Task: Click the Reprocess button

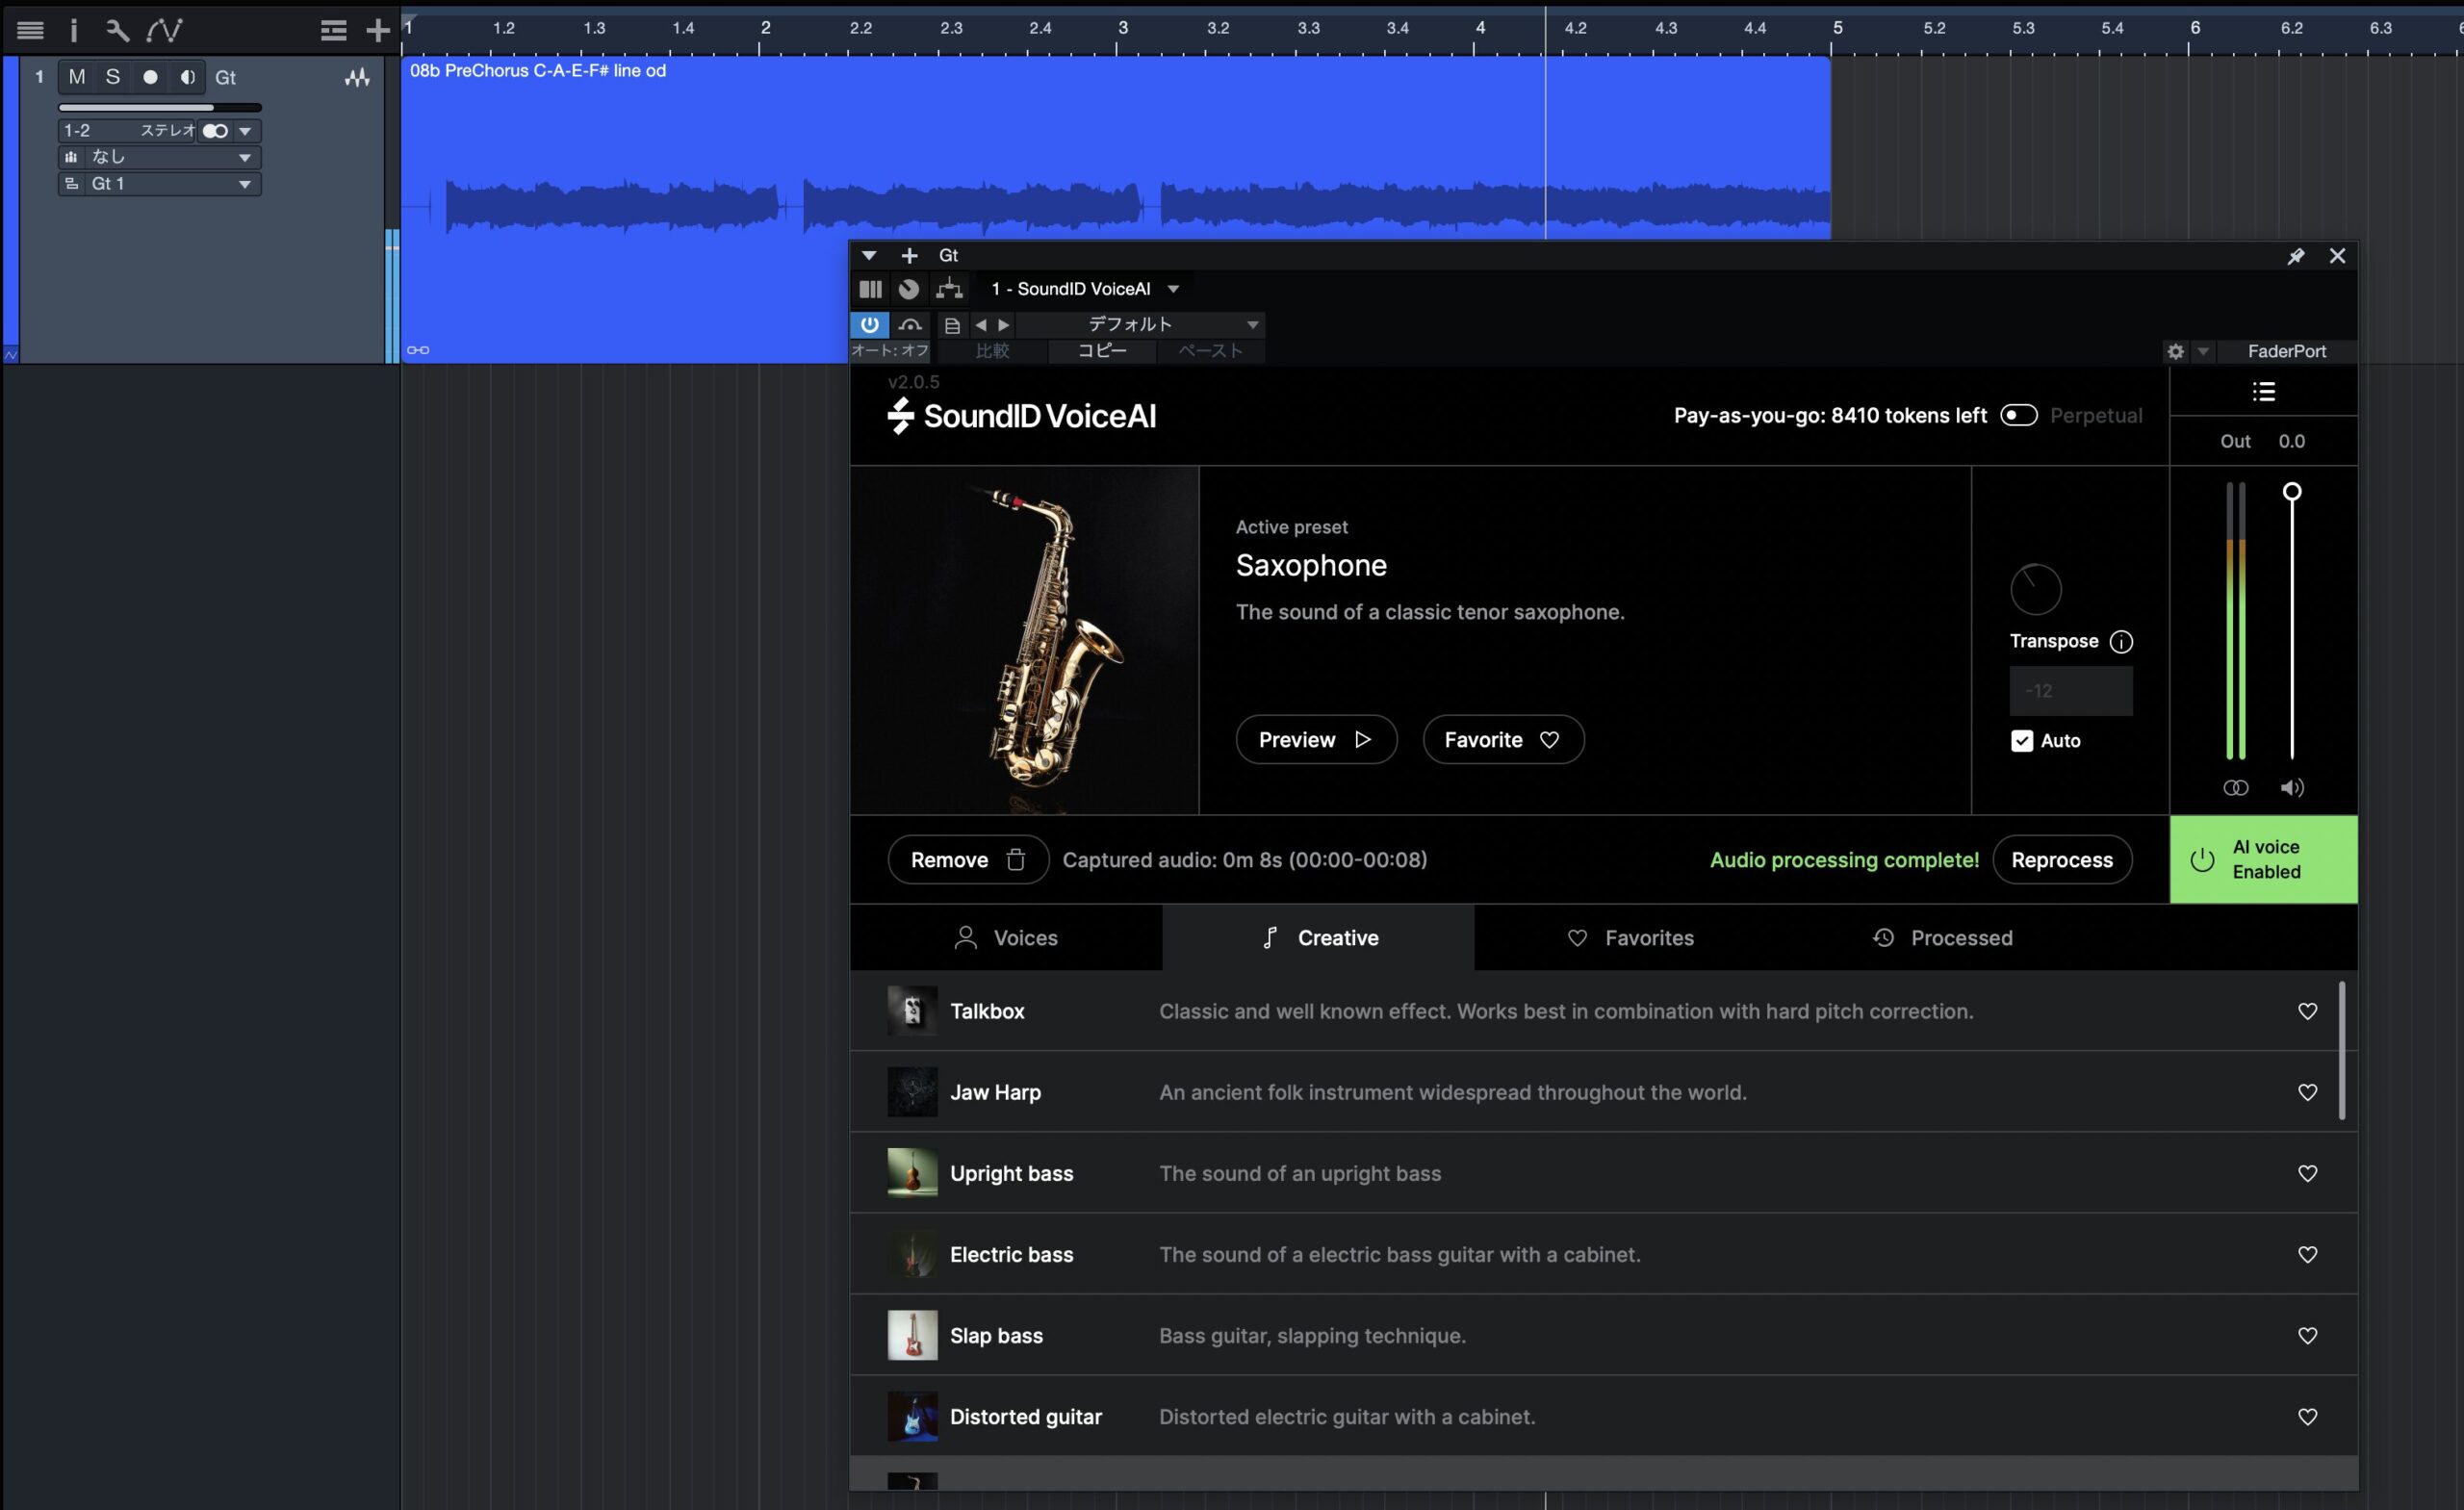Action: [2062, 860]
